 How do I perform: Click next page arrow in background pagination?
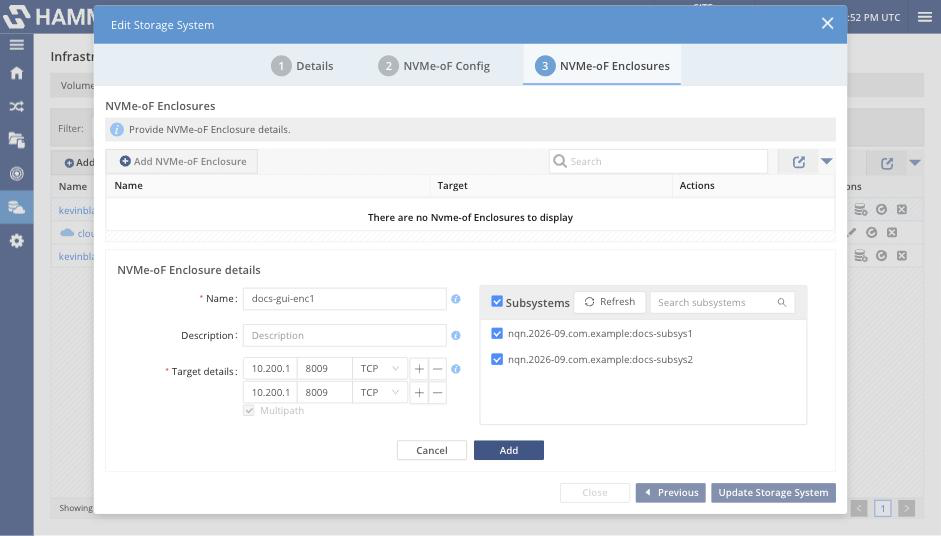click(907, 508)
